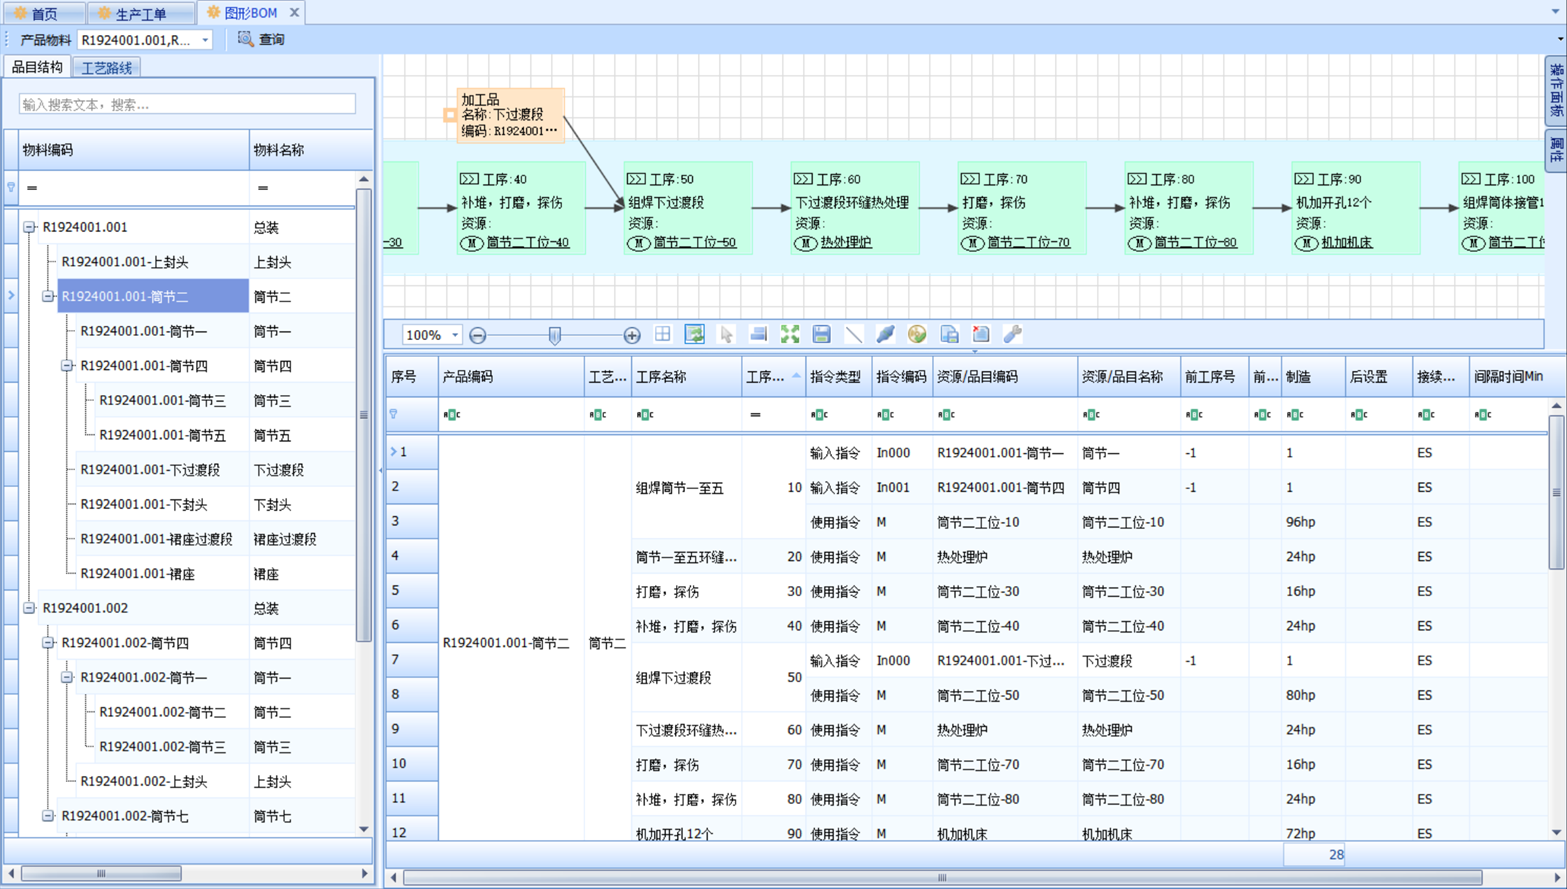1567x889 pixels.
Task: Select the diagonal line drawing tool
Action: click(x=853, y=334)
